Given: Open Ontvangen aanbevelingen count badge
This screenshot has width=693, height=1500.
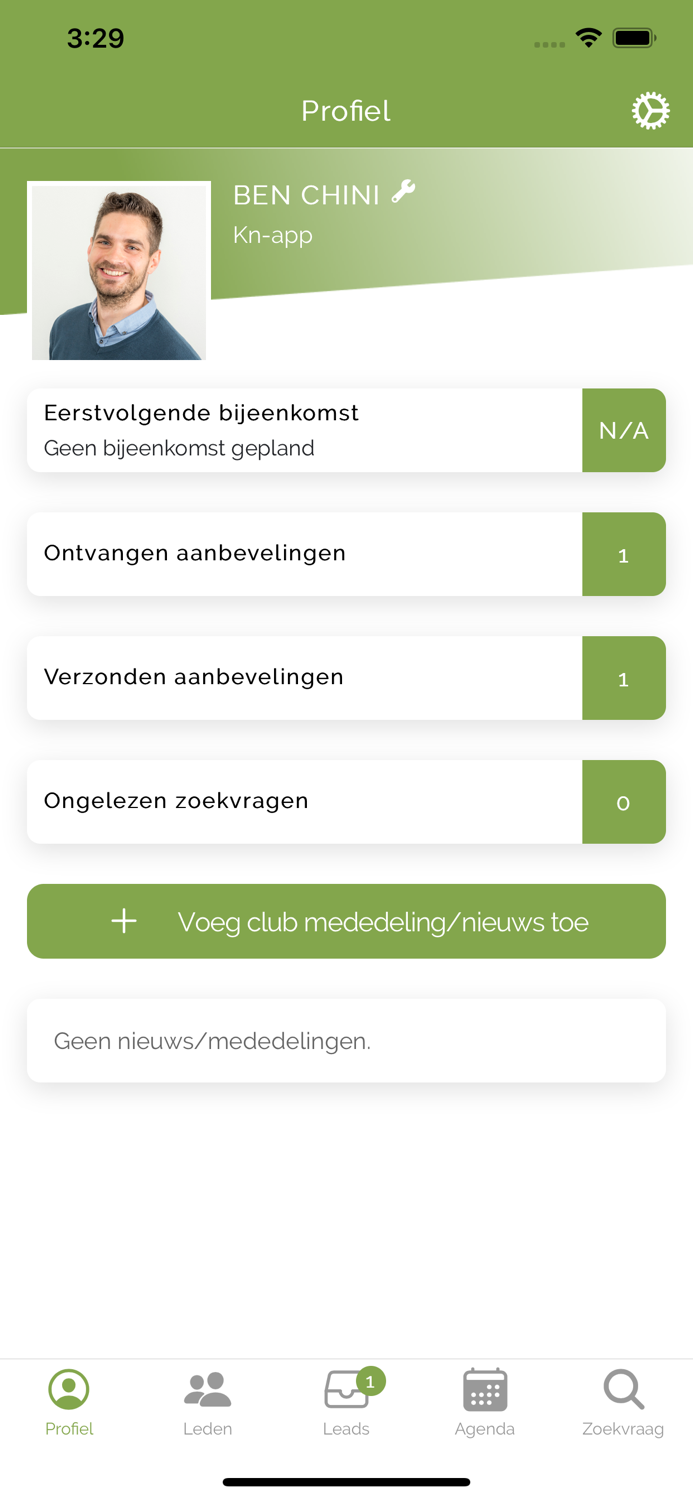Looking at the screenshot, I should tap(624, 554).
